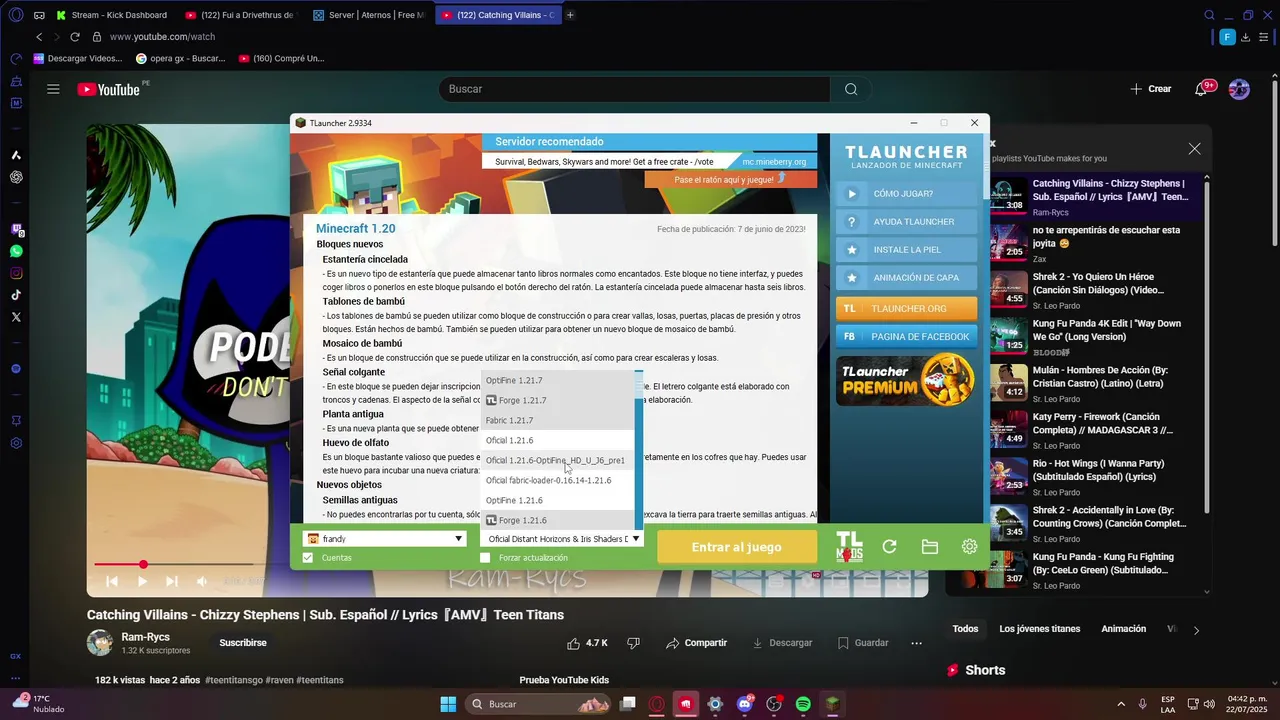Screen dimensions: 1280x720
Task: Open Instagram in Opera GX sidebar
Action: point(16,273)
